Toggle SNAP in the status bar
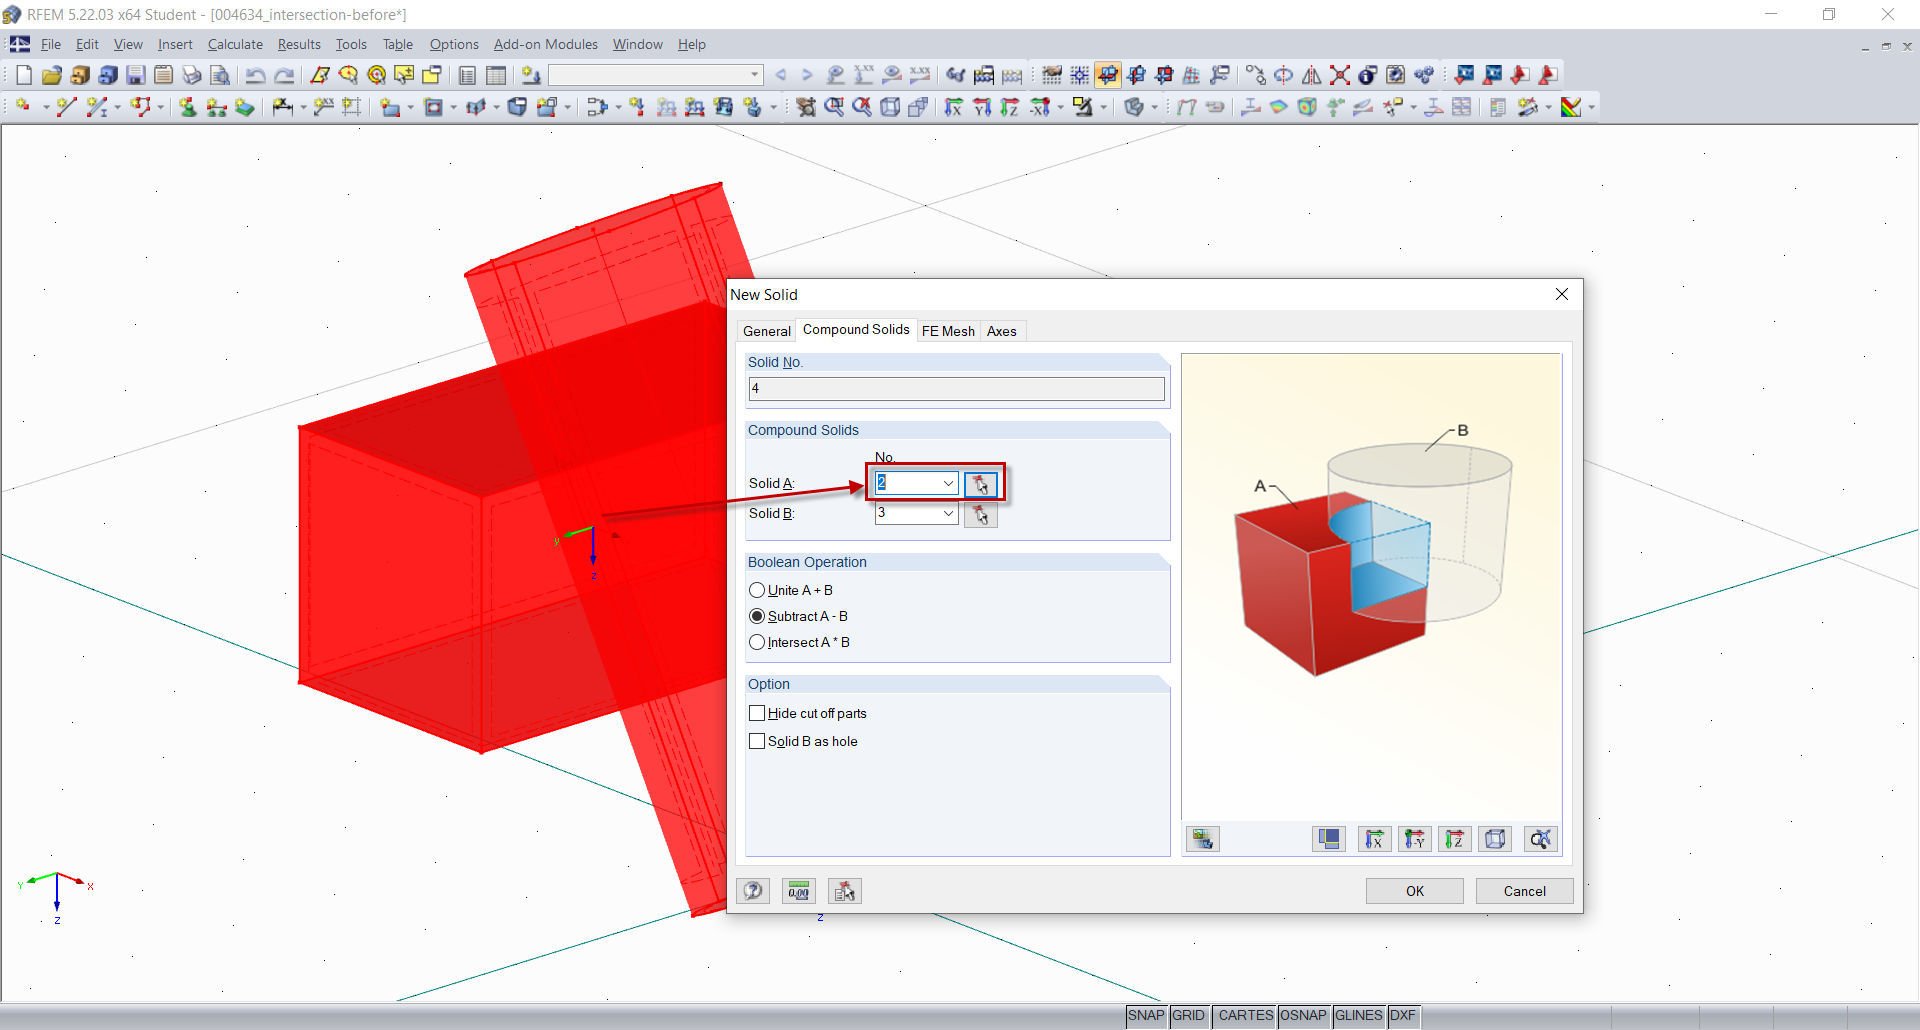The height and width of the screenshot is (1030, 1920). pos(1146,1016)
